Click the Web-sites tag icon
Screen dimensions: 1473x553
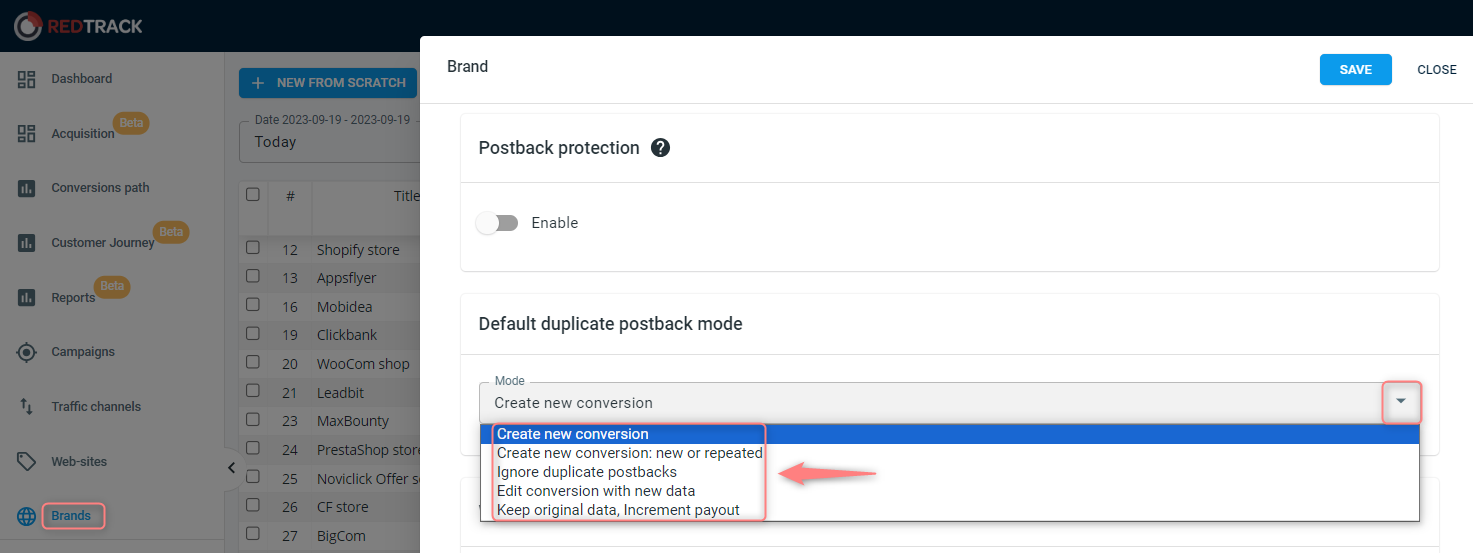[x=27, y=462]
